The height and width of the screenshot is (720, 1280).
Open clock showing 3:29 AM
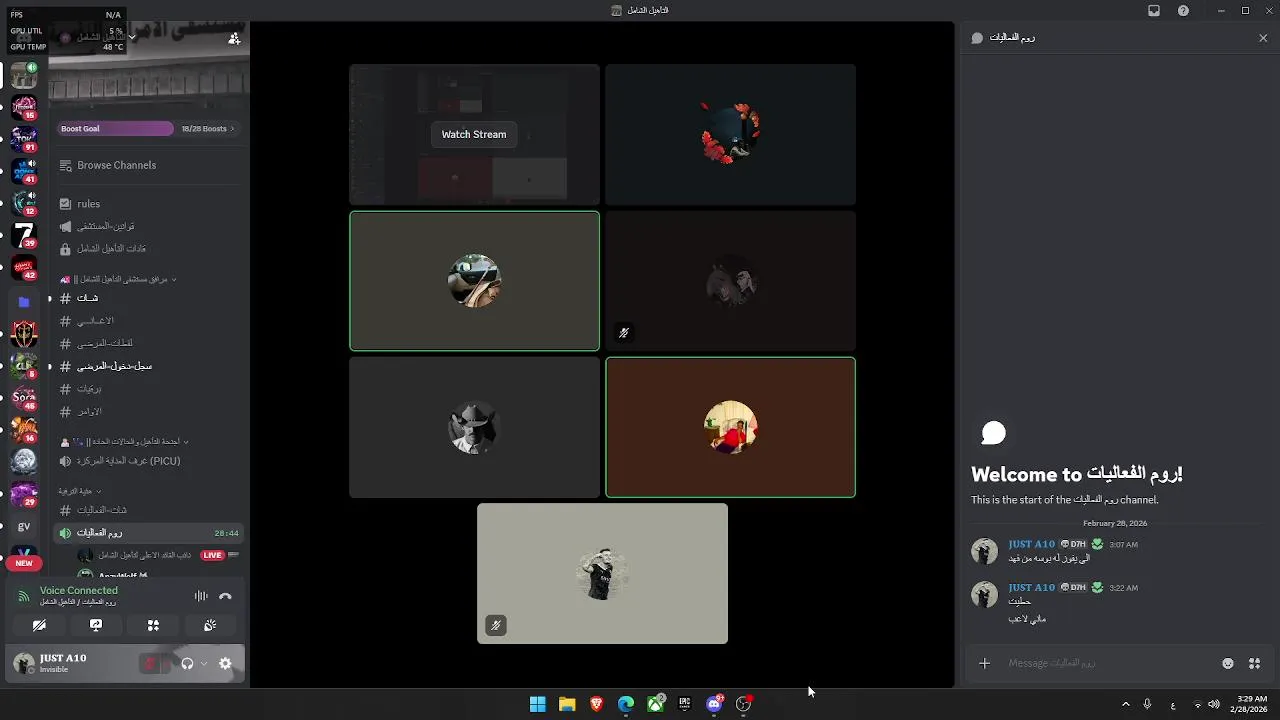tap(1250, 704)
